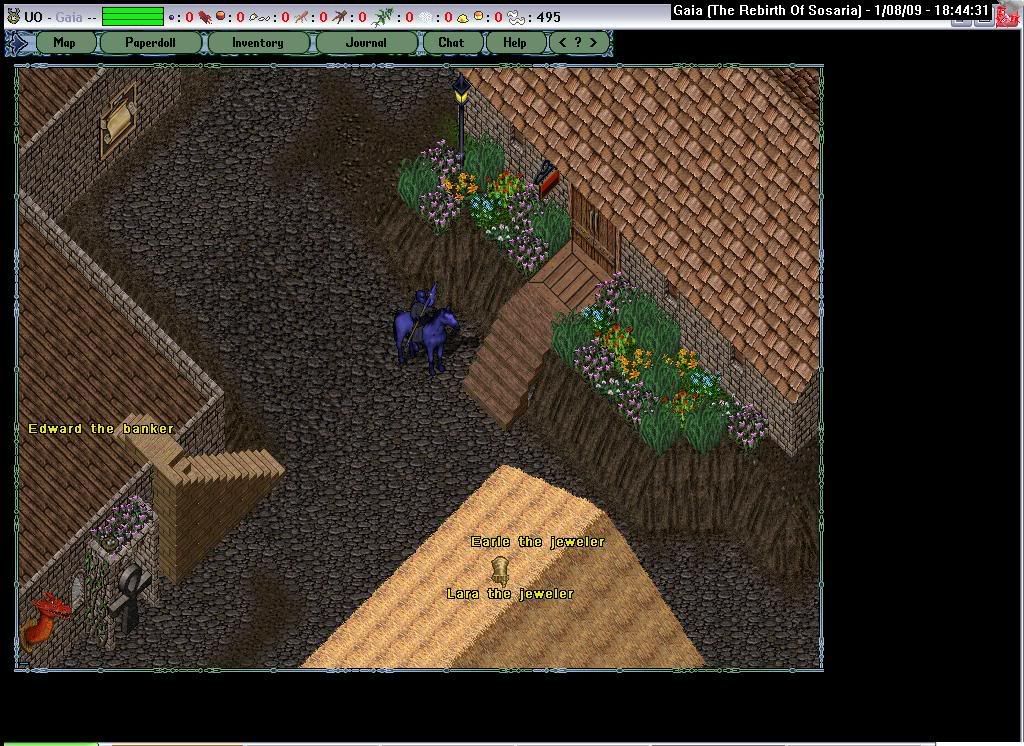This screenshot has width=1024, height=746.
Task: Click the street lamp post
Action: (x=461, y=118)
